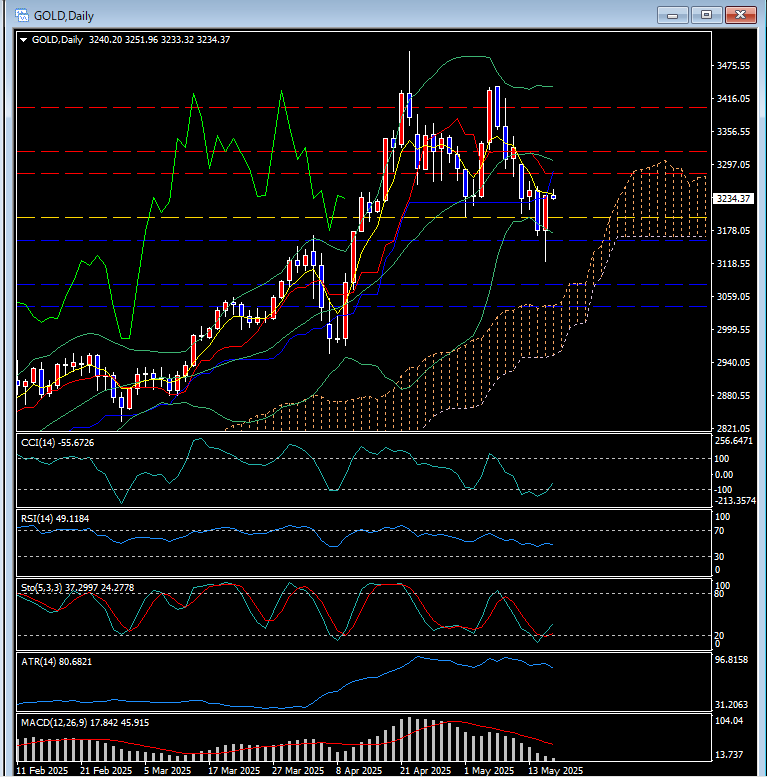
Task: Click the 1 May 2025 date label
Action: (x=489, y=771)
